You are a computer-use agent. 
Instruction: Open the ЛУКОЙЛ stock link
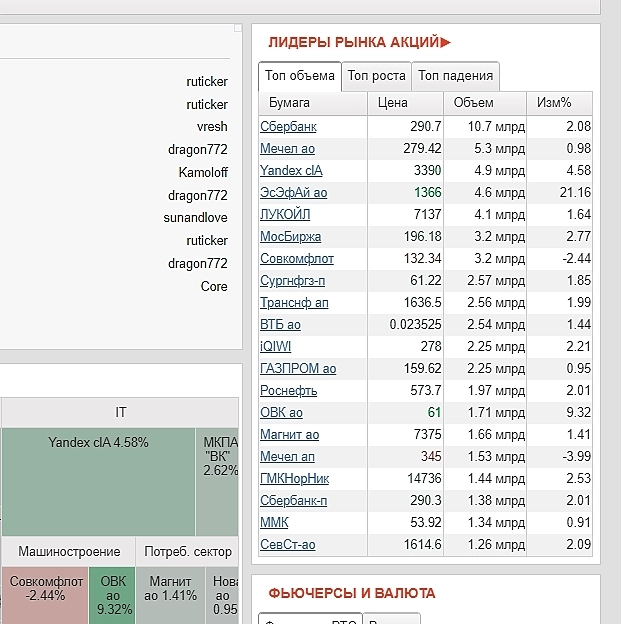tap(285, 214)
